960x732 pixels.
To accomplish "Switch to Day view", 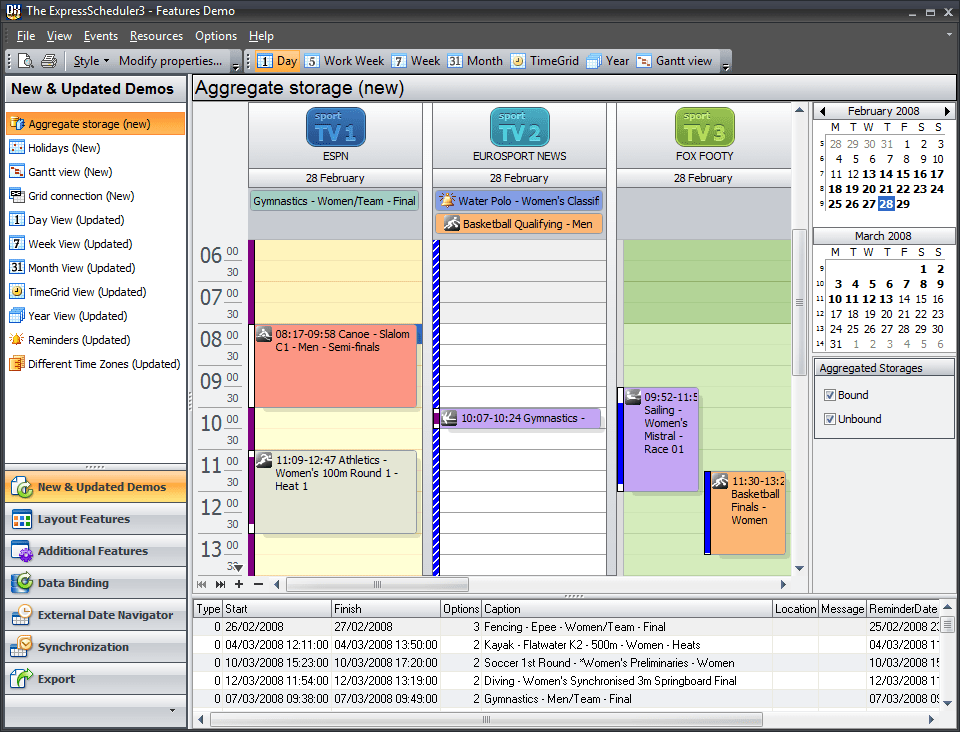I will click(x=277, y=61).
